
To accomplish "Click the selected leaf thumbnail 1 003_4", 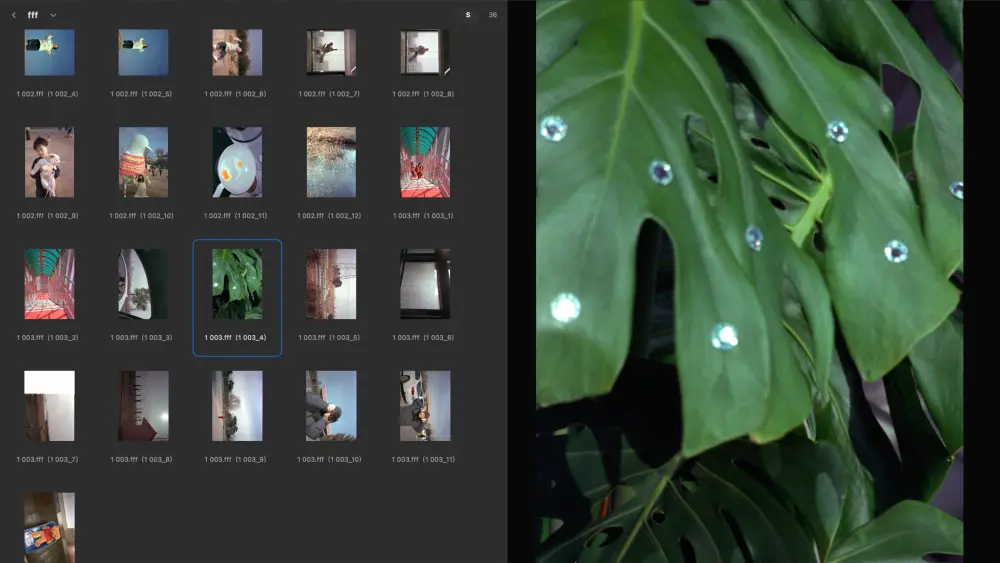I will [237, 284].
